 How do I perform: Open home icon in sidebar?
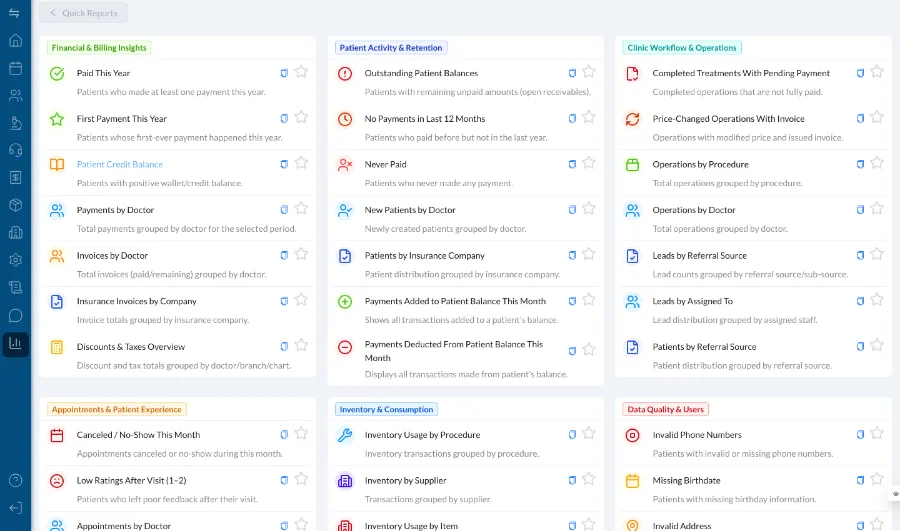click(x=15, y=40)
